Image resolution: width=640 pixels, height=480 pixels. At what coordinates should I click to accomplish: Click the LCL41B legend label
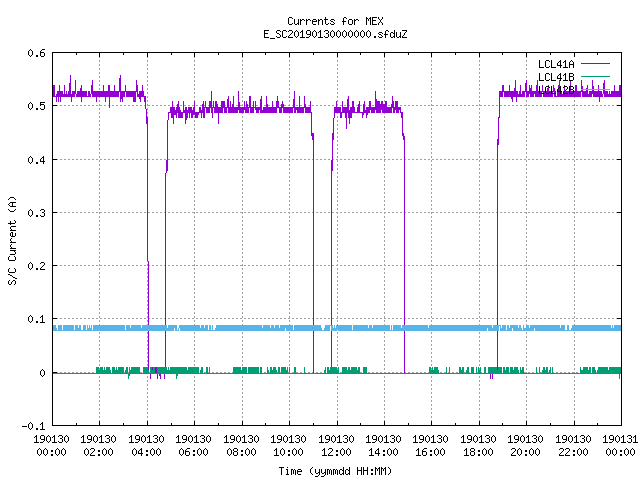coord(556,77)
